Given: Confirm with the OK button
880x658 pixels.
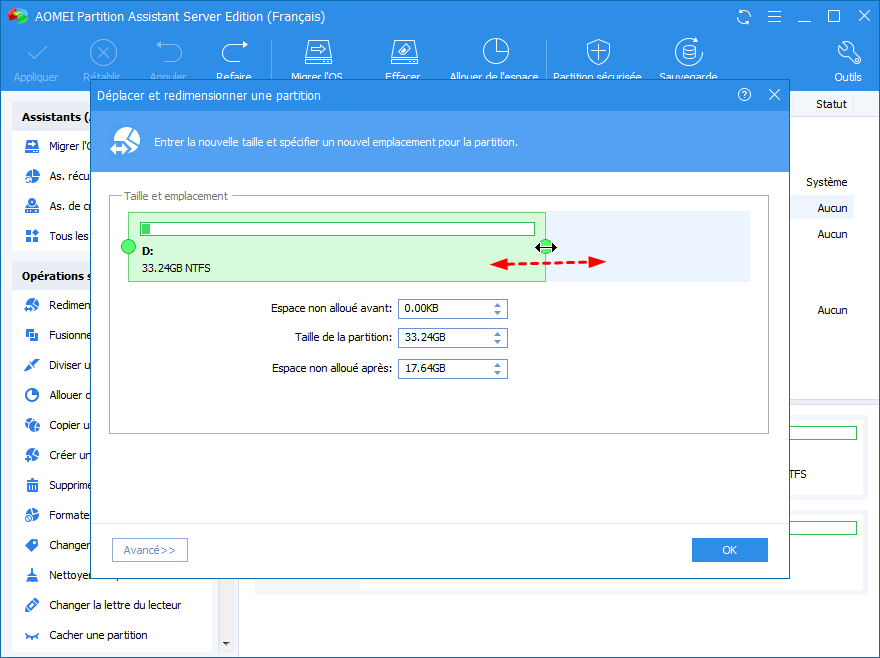Looking at the screenshot, I should pyautogui.click(x=730, y=550).
